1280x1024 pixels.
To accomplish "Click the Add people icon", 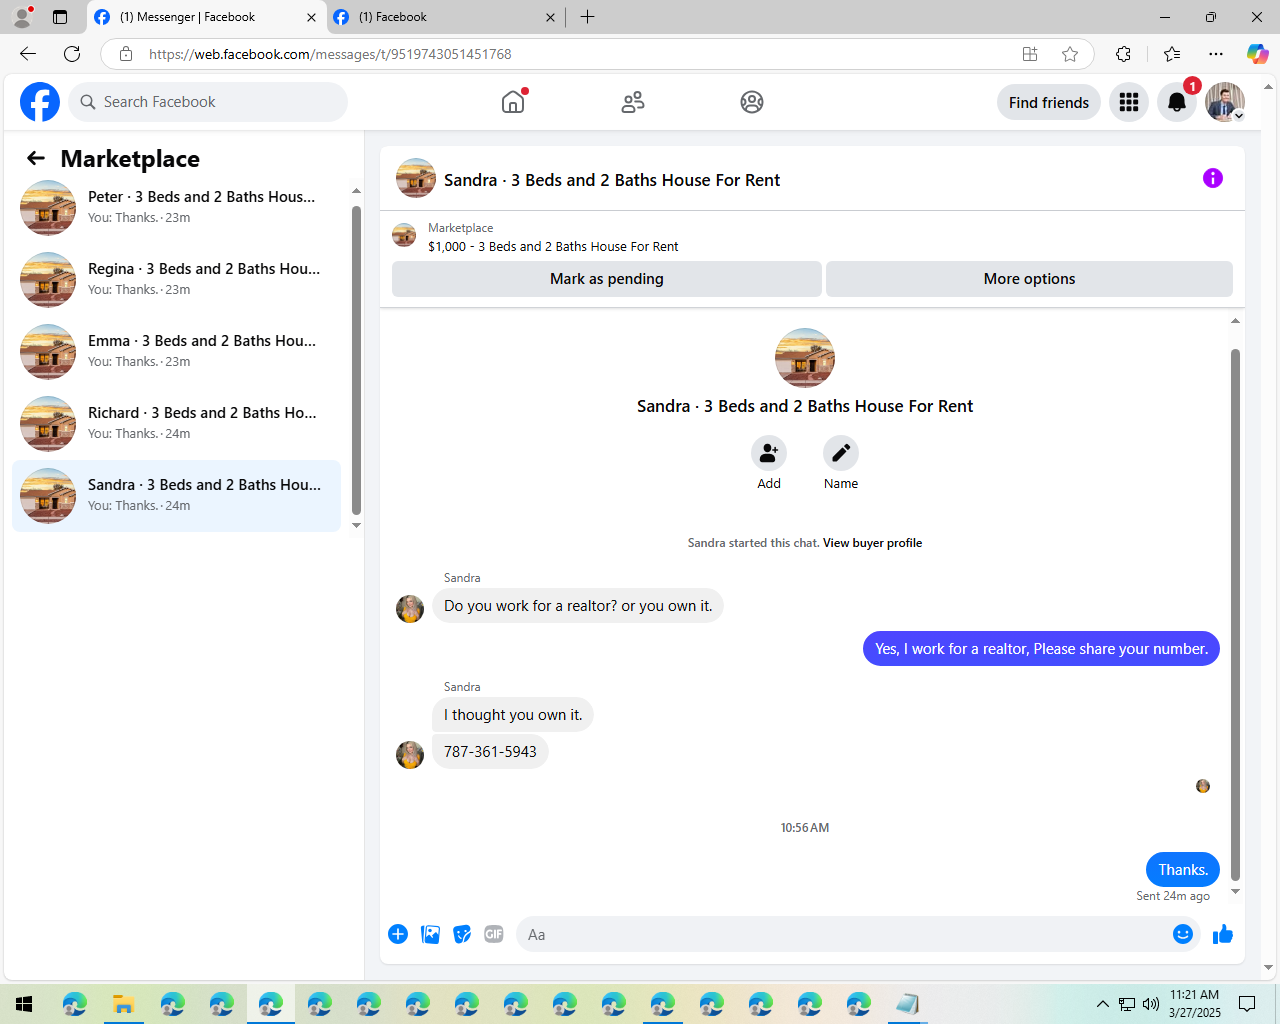I will tap(769, 453).
